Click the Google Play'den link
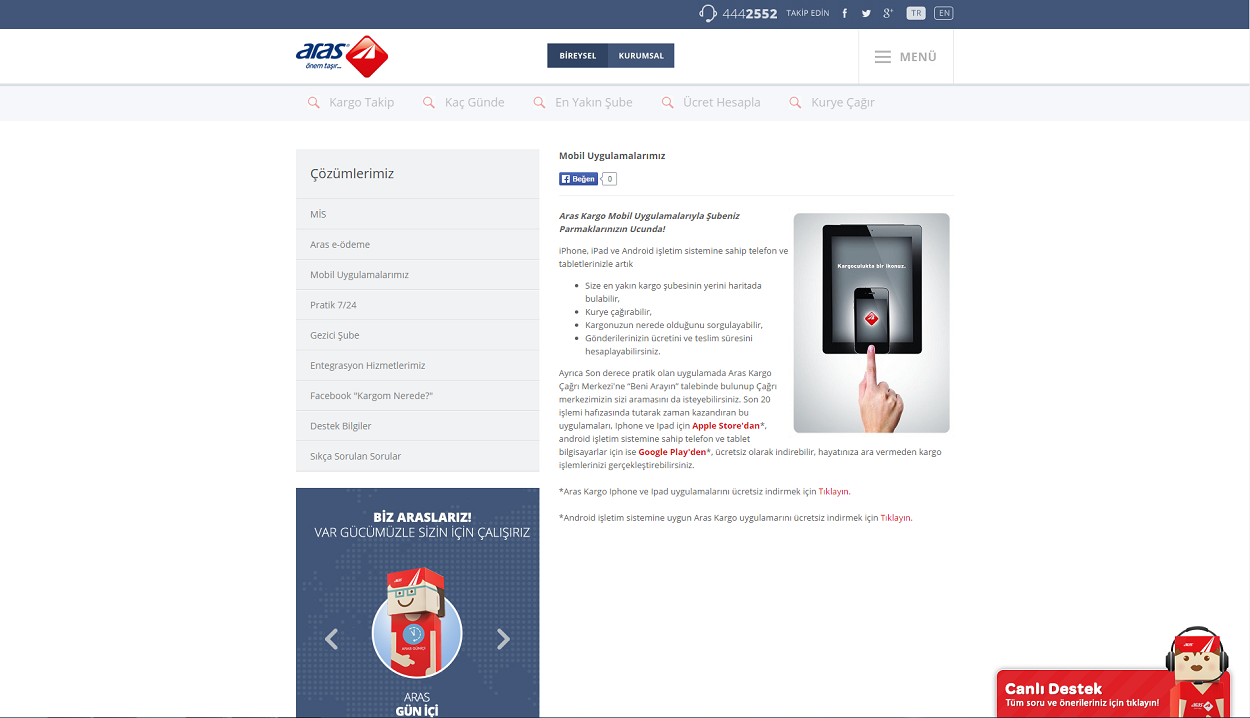Screen dimensions: 1250x718 pos(672,452)
